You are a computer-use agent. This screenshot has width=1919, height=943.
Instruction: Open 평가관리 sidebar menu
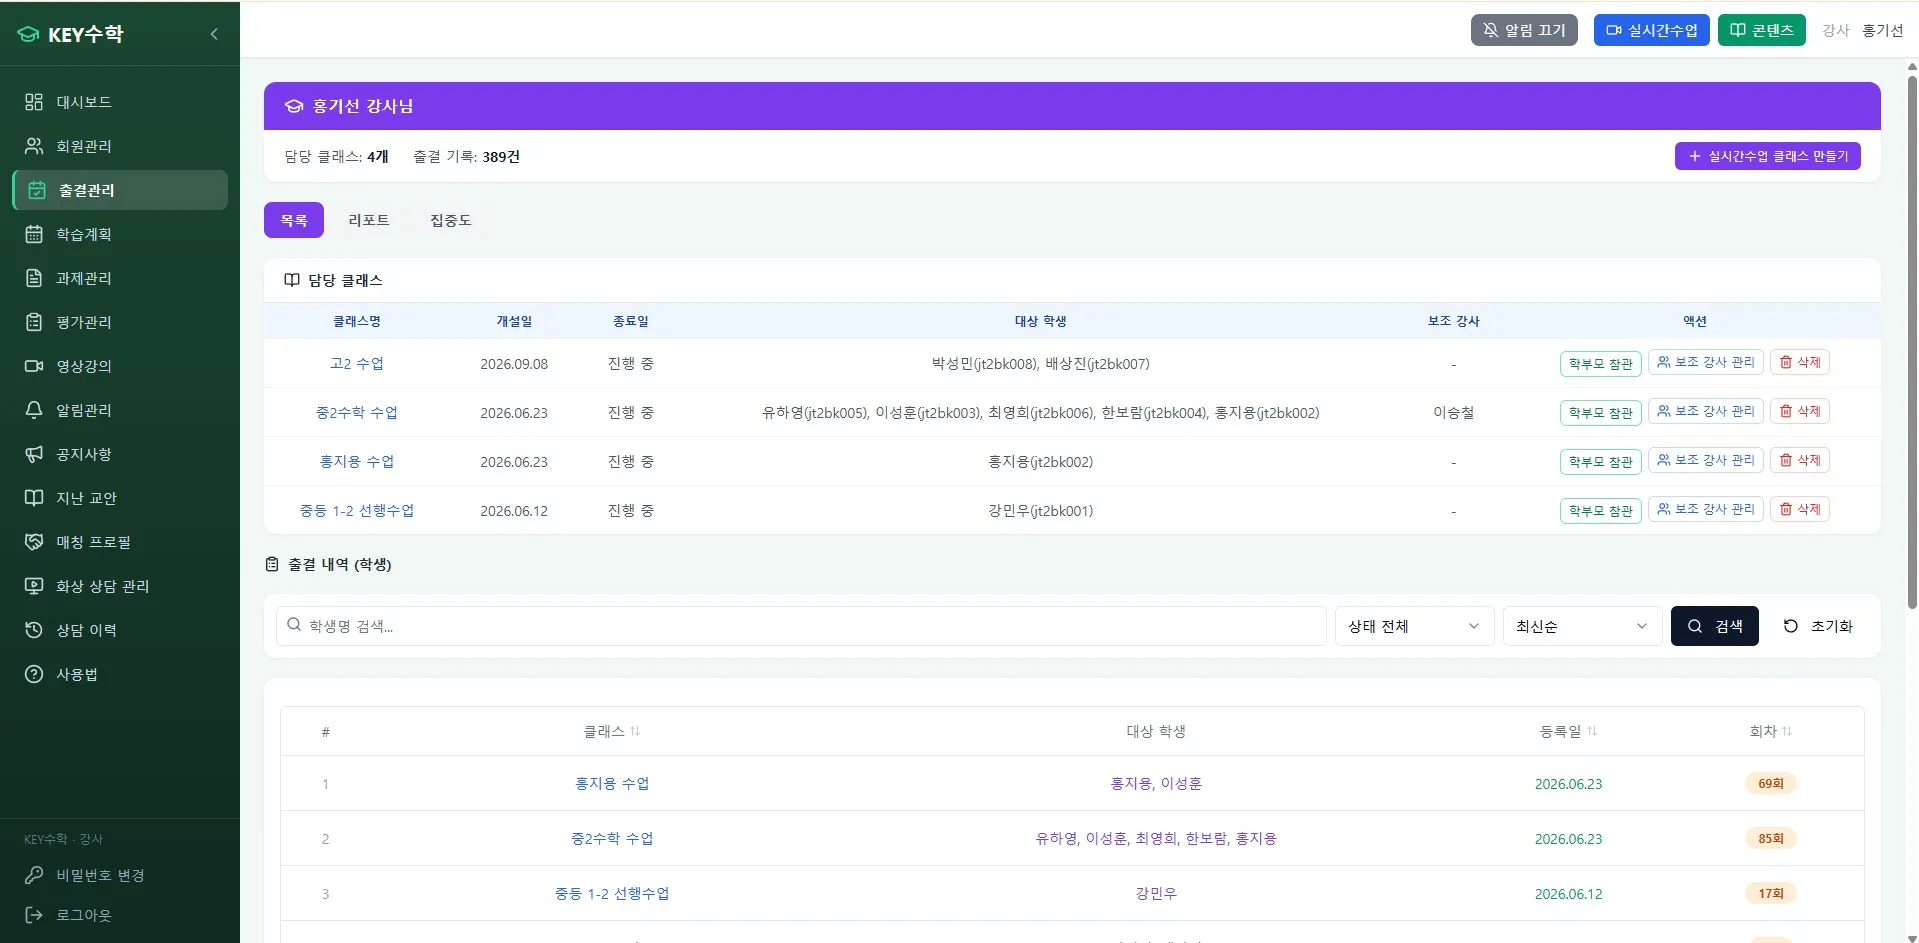point(120,322)
